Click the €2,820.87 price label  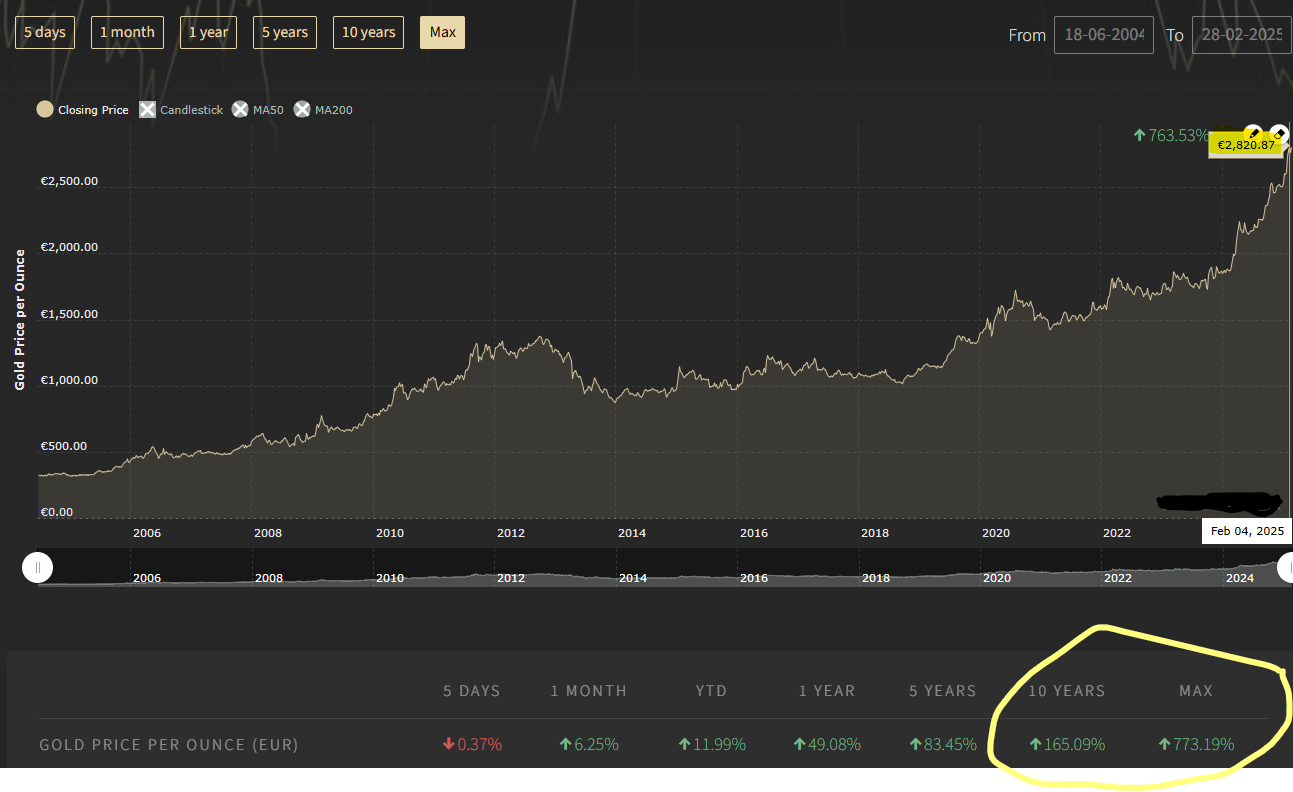coord(1245,146)
